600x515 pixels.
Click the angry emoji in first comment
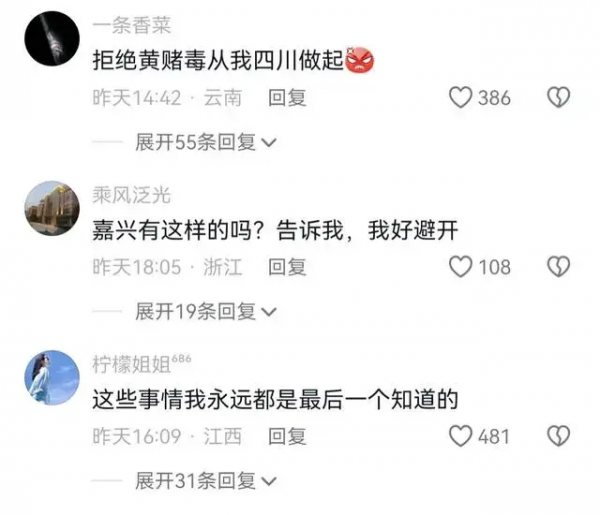360,60
